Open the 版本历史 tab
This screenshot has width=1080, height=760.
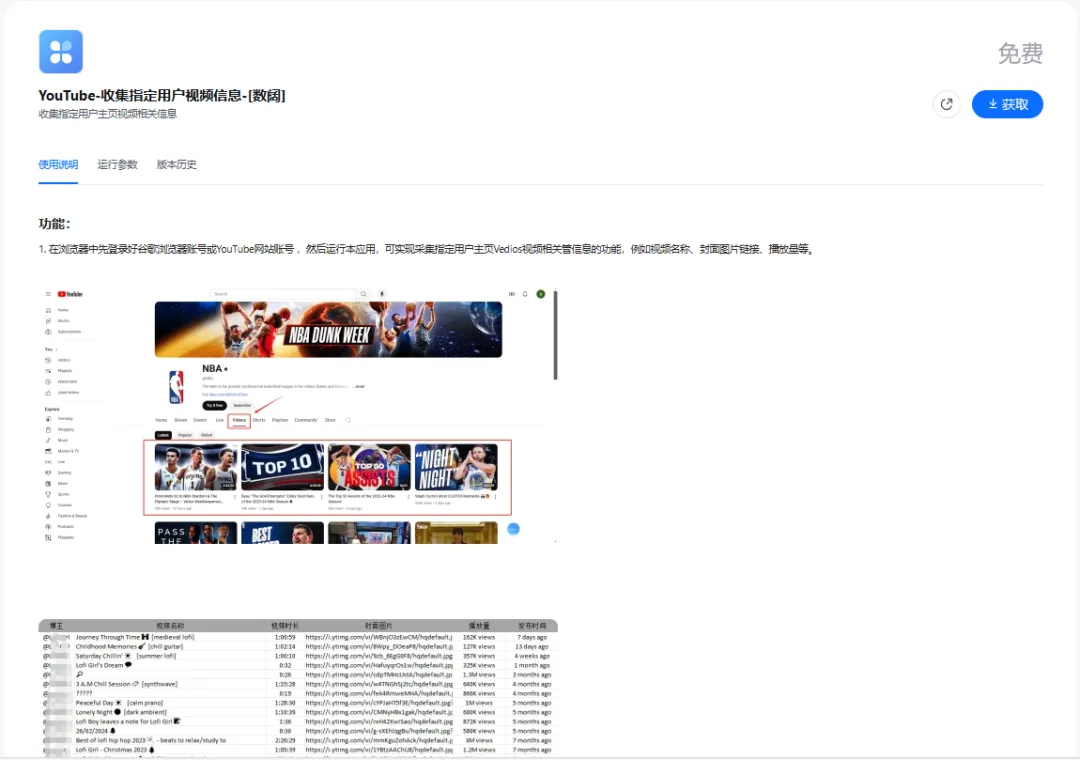click(176, 164)
